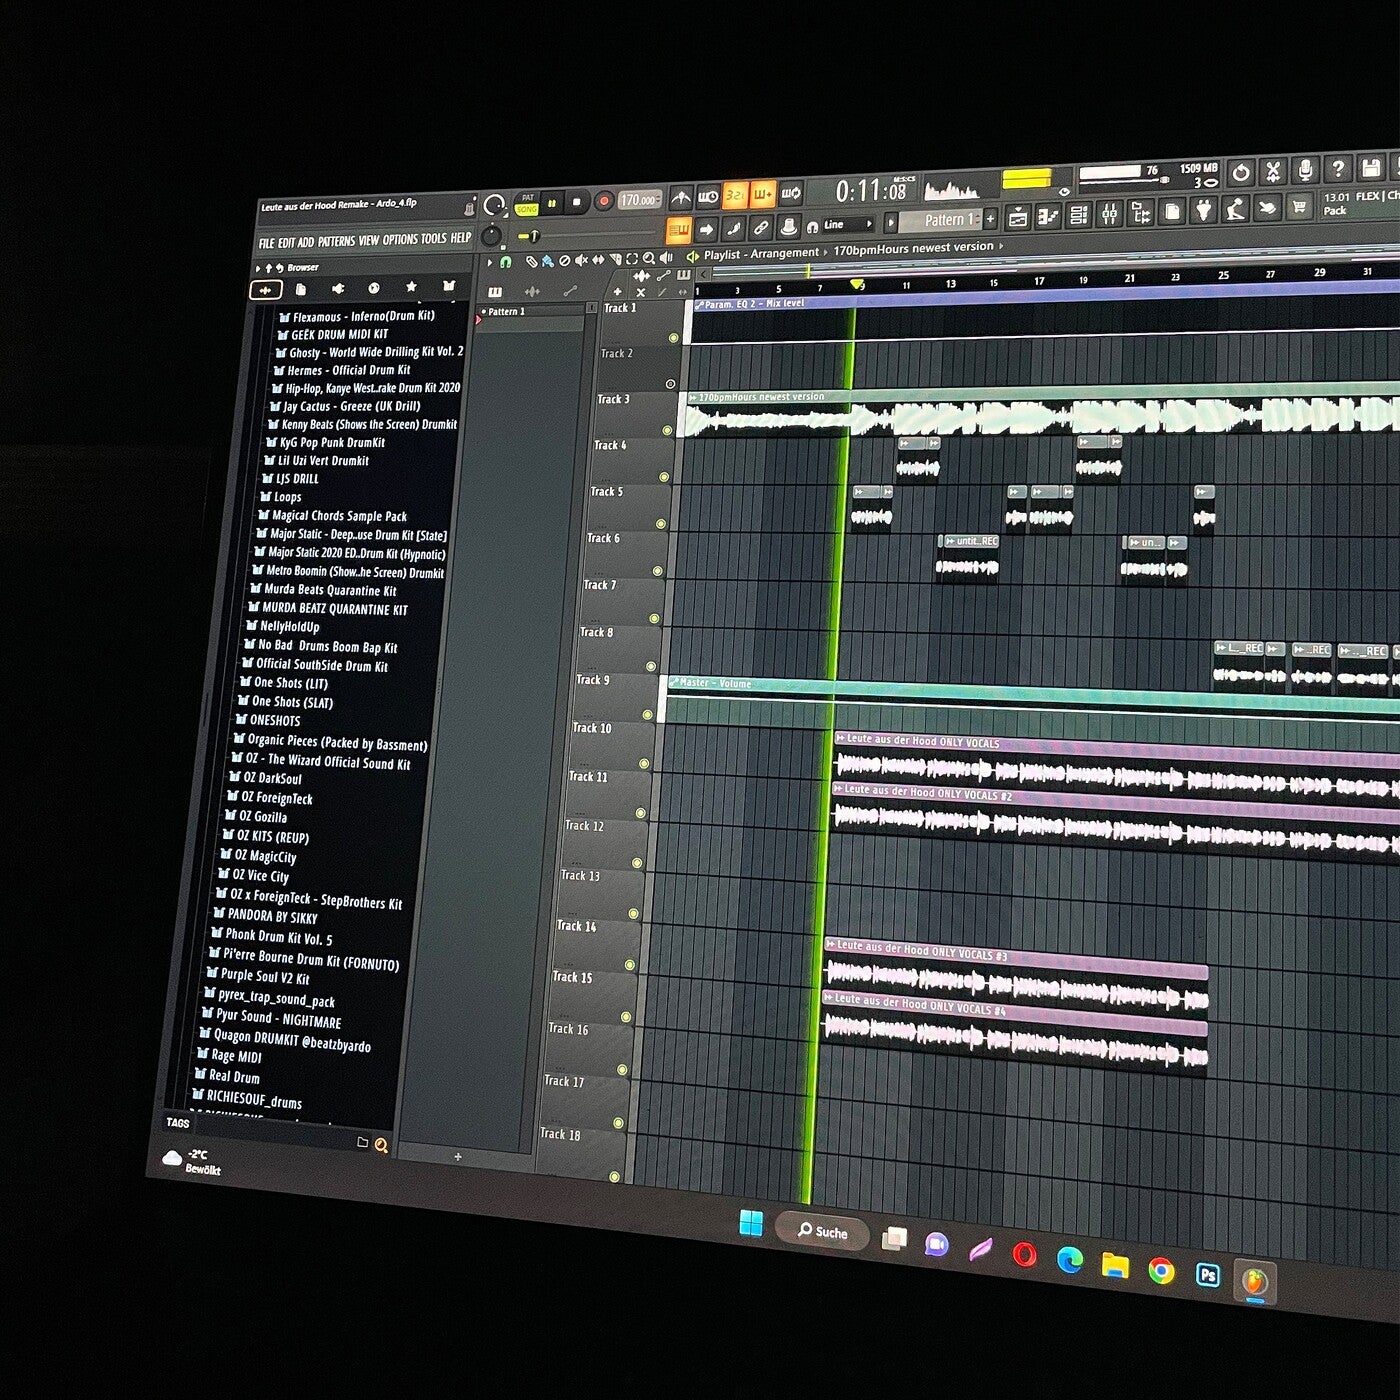Viewport: 1400px width, 1400px height.
Task: Toggle the 3-2-1 countdown before recording
Action: [735, 194]
